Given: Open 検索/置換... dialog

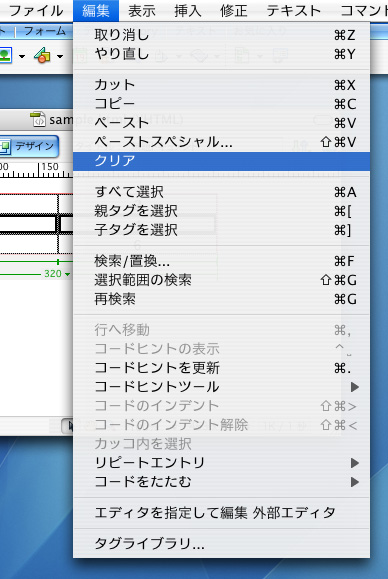Looking at the screenshot, I should [x=222, y=261].
